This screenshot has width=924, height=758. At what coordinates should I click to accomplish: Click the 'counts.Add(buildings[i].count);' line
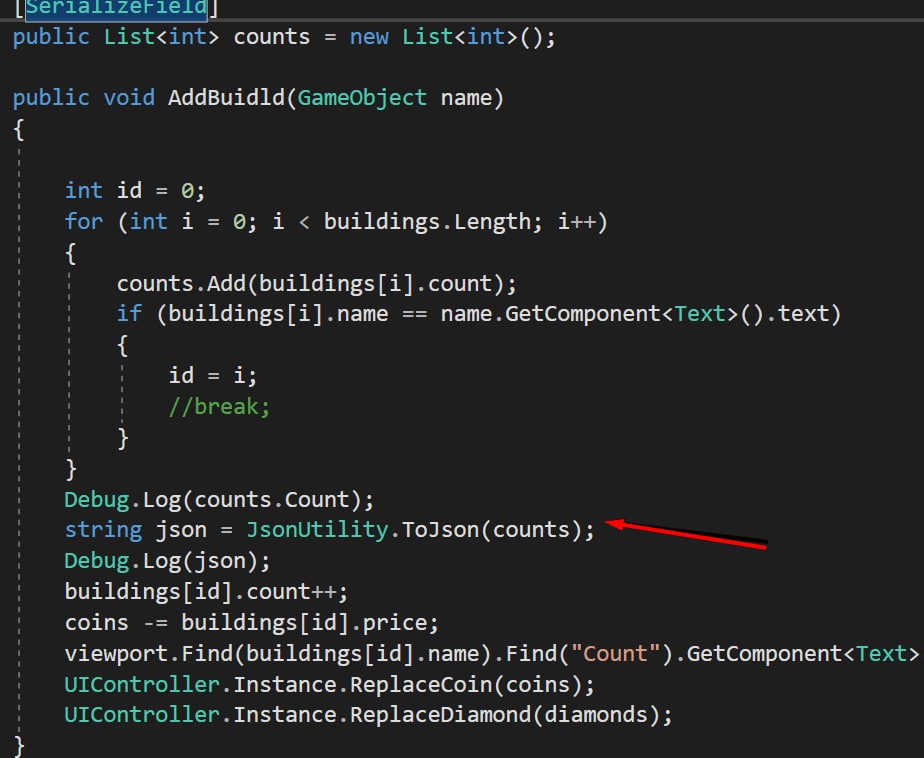(316, 284)
